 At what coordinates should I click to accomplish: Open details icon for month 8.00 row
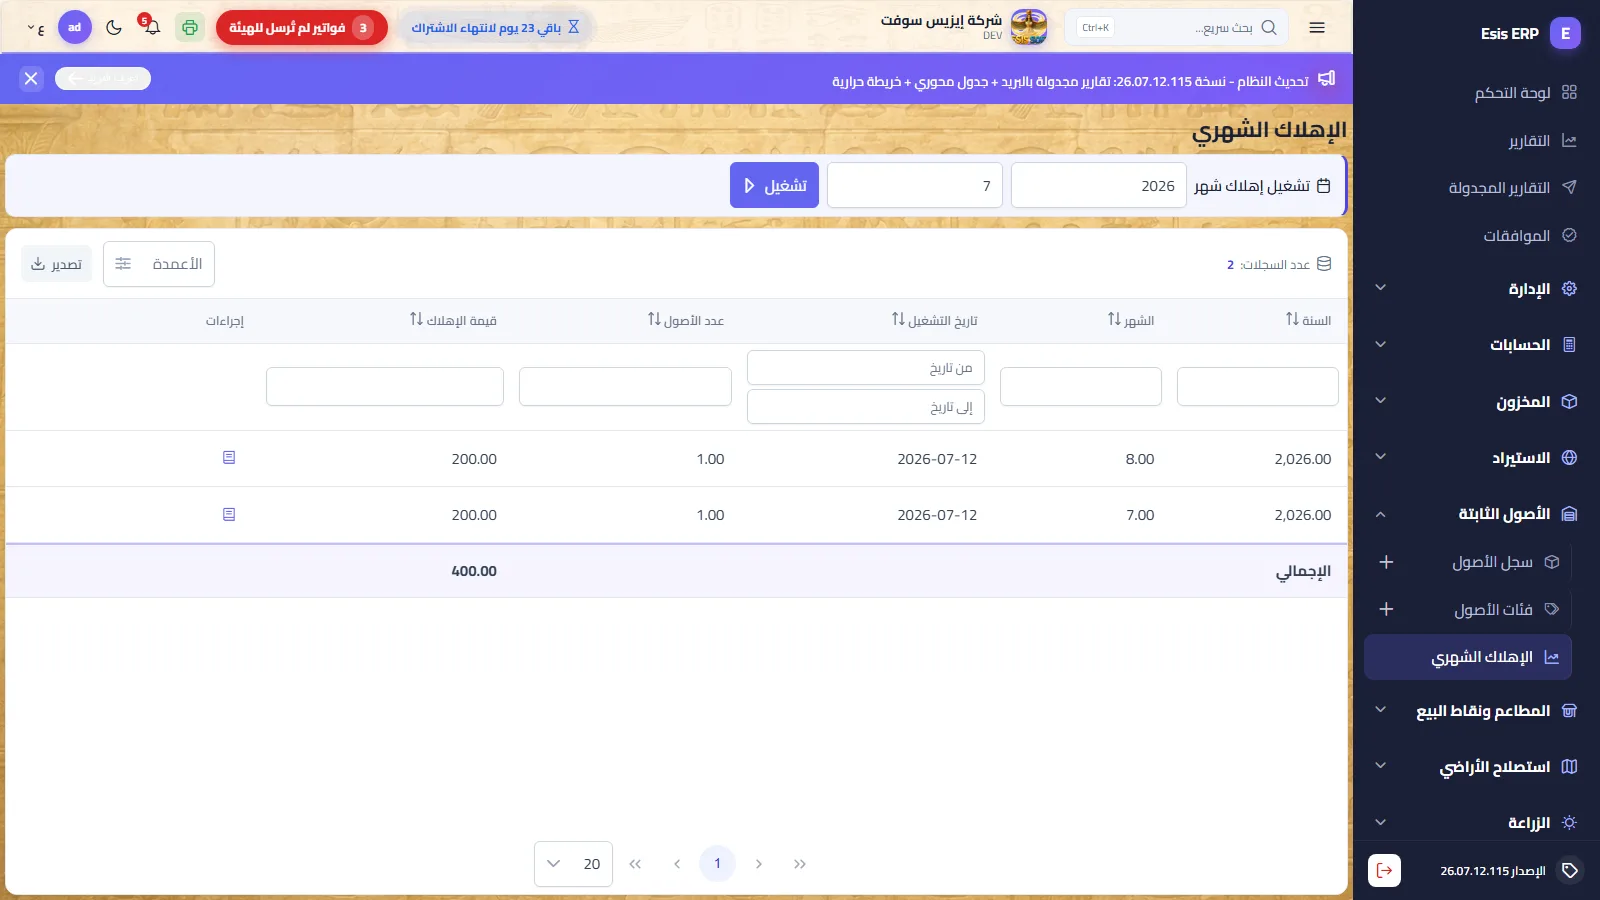229,458
